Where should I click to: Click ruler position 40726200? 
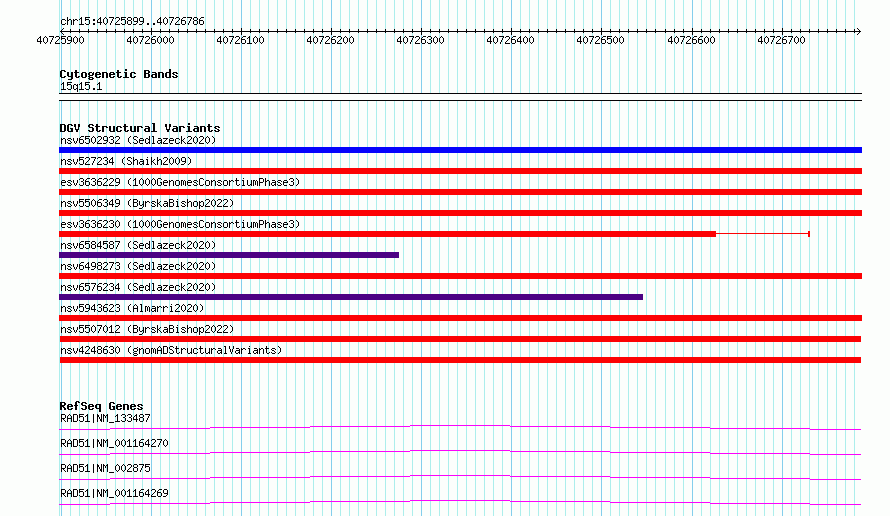(x=330, y=40)
